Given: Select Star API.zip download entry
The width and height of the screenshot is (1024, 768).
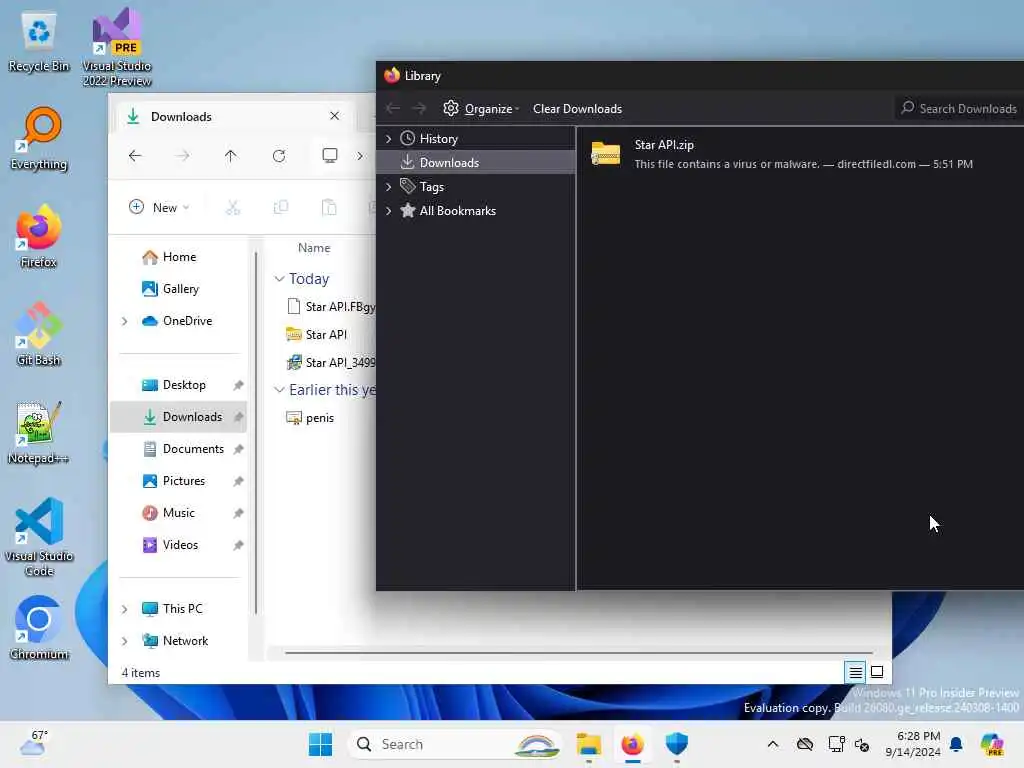Looking at the screenshot, I should pos(800,154).
